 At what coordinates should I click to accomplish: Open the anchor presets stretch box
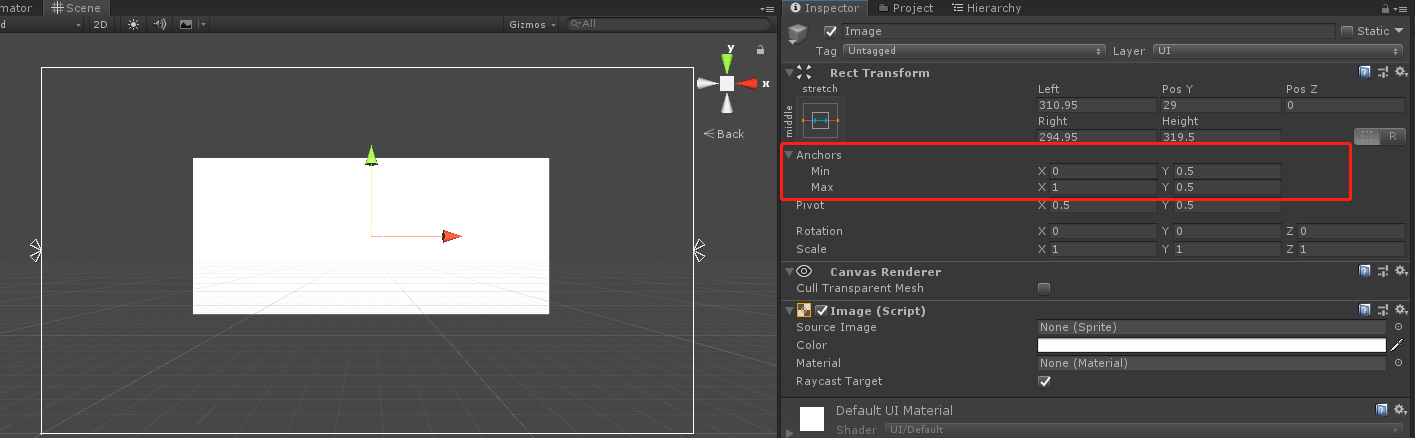(821, 120)
